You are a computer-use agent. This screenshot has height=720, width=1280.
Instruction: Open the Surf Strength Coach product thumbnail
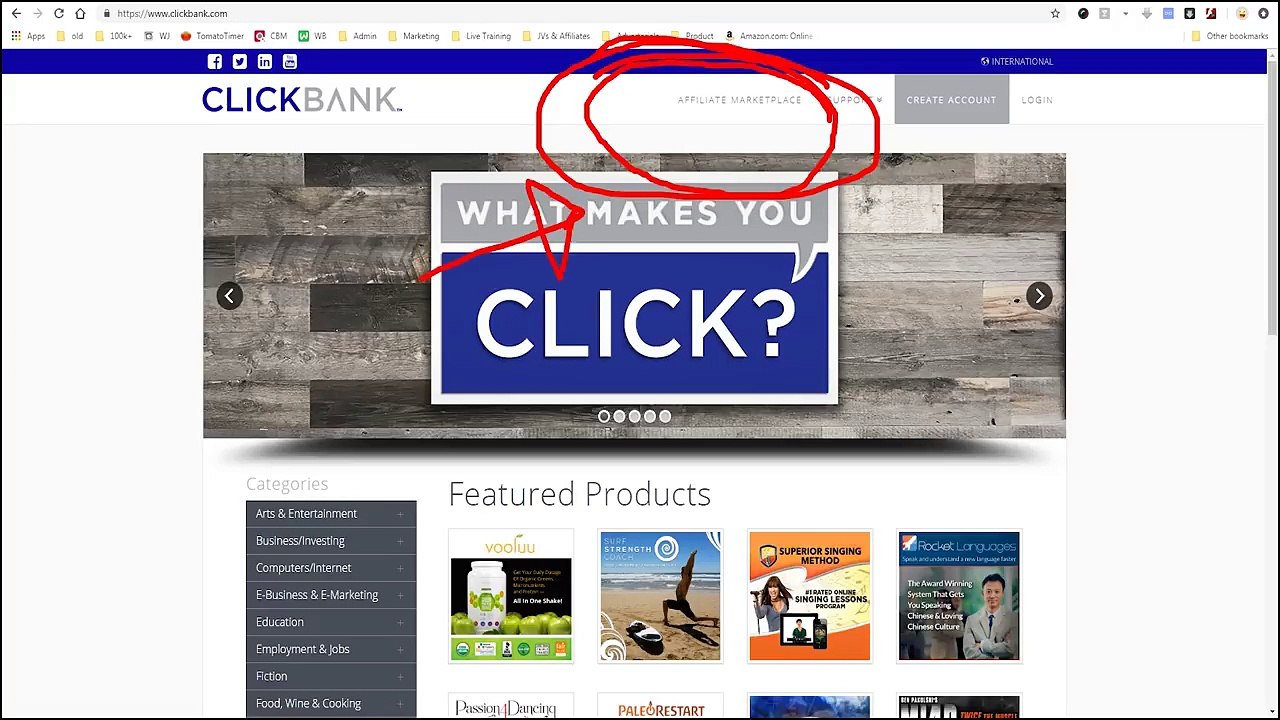tap(660, 596)
